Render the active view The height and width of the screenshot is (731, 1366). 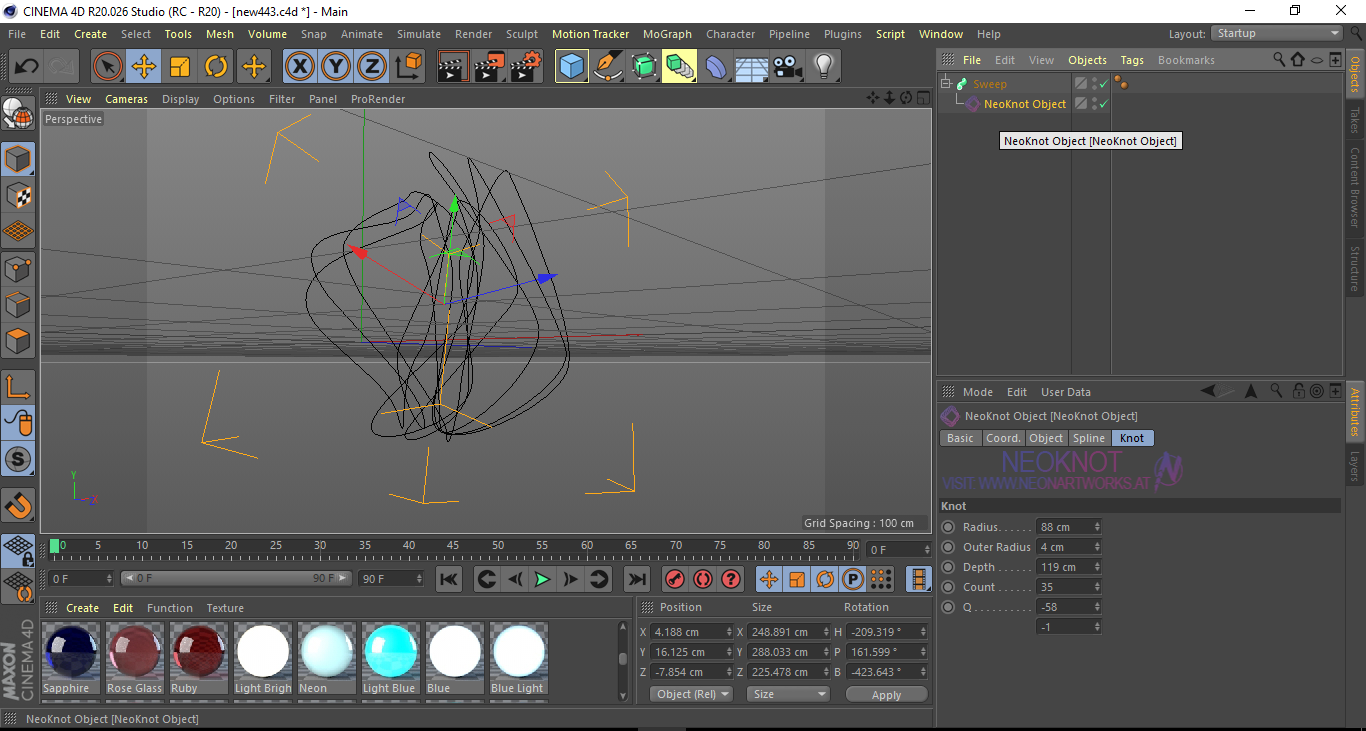click(x=453, y=67)
